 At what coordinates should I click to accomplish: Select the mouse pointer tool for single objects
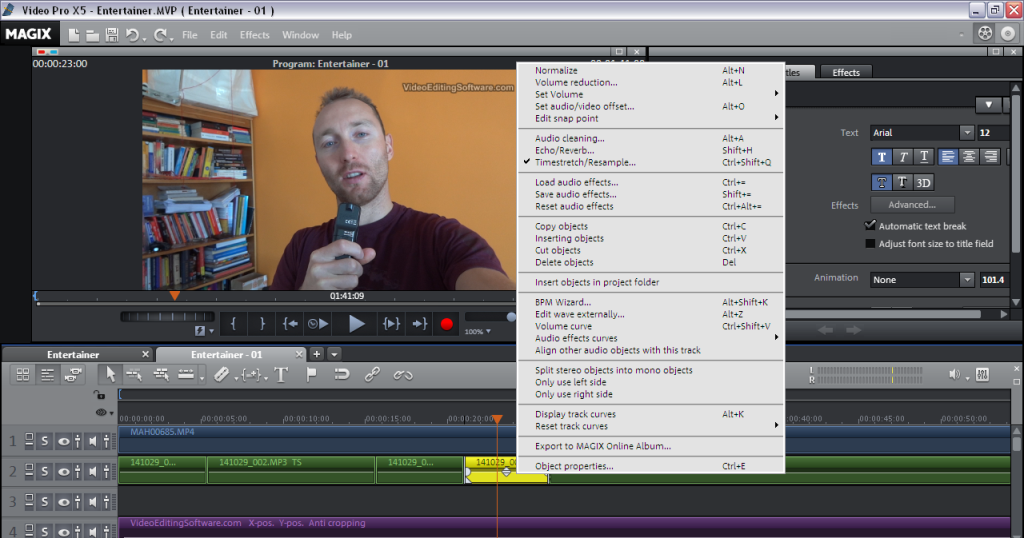tap(110, 374)
